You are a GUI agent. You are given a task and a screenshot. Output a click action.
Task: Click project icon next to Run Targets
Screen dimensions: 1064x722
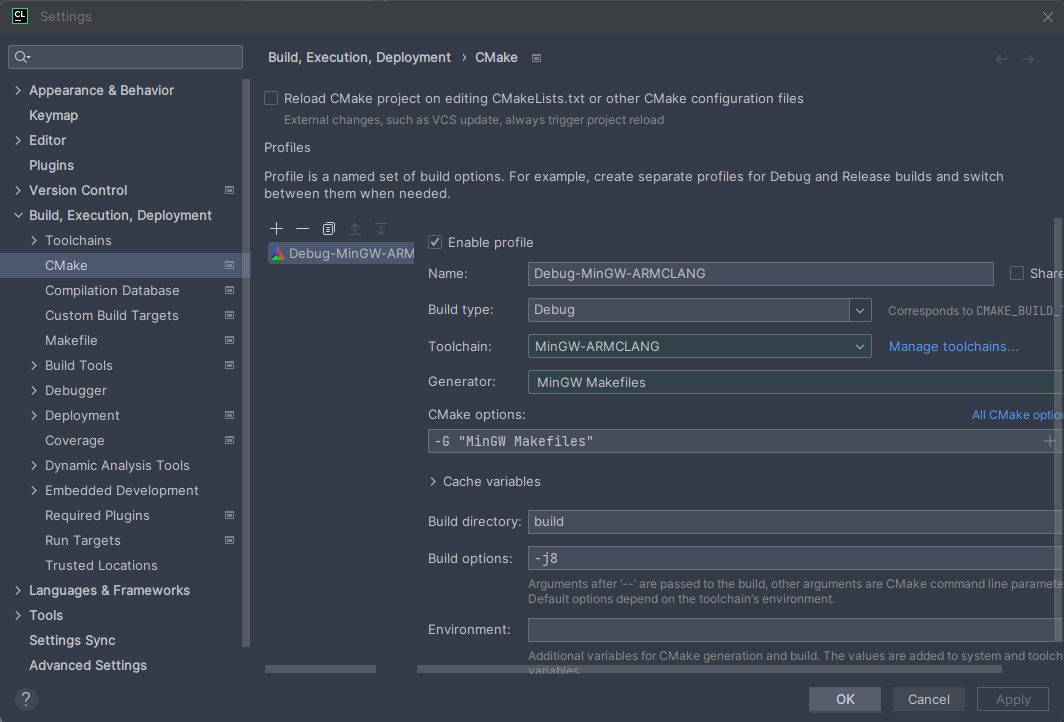click(229, 540)
